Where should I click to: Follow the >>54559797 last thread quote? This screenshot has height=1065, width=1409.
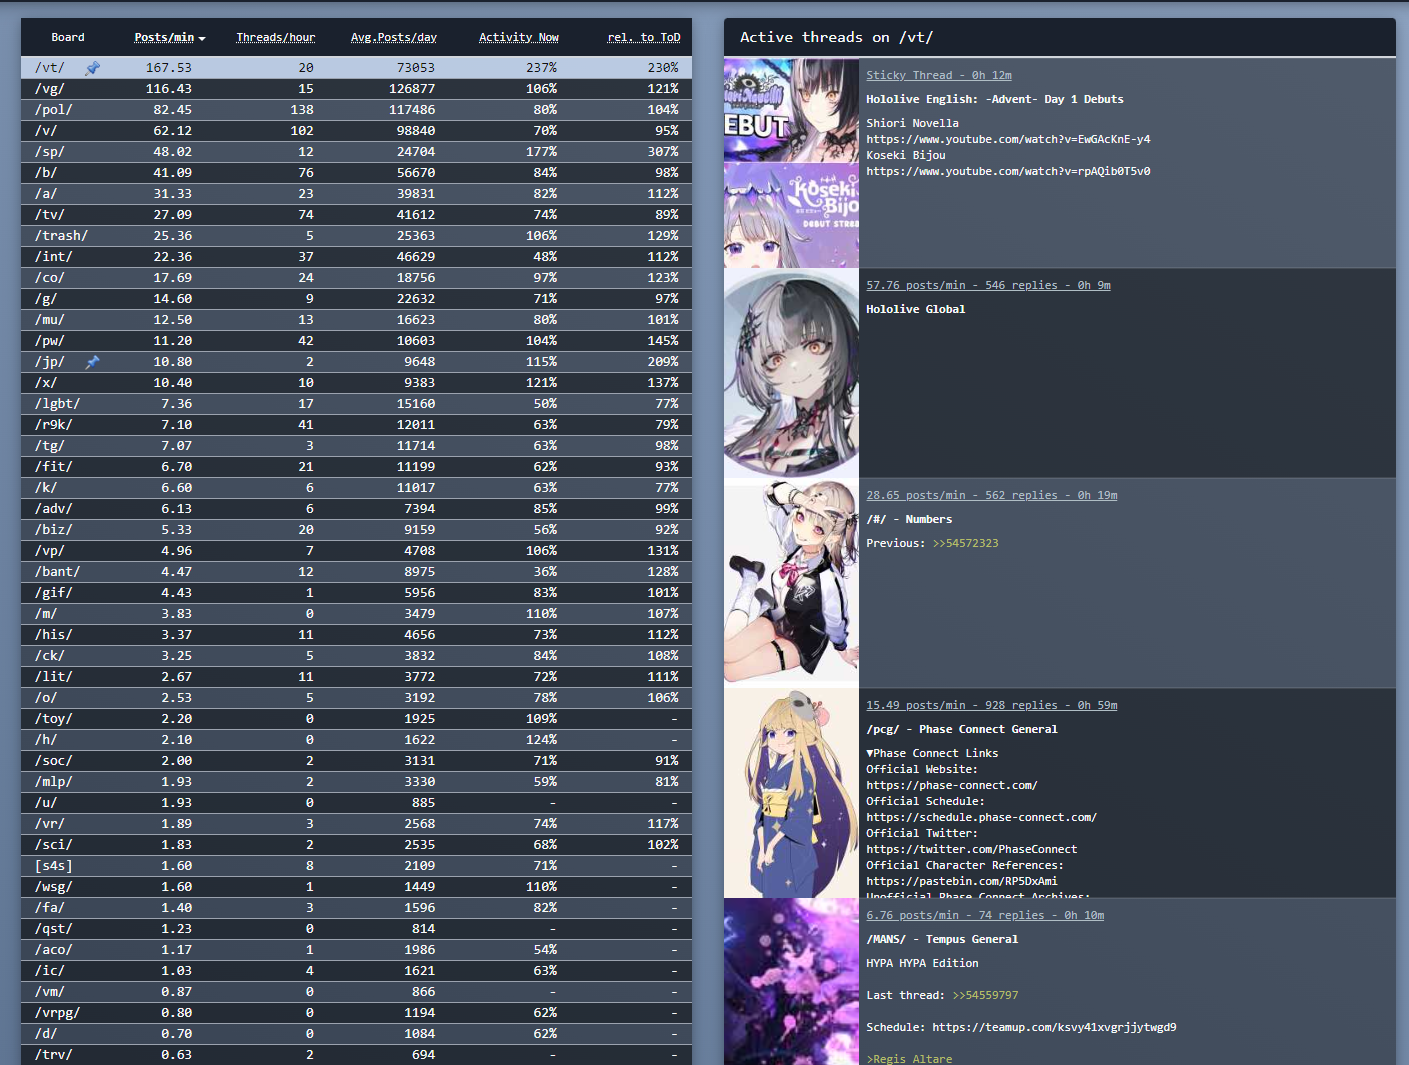985,995
